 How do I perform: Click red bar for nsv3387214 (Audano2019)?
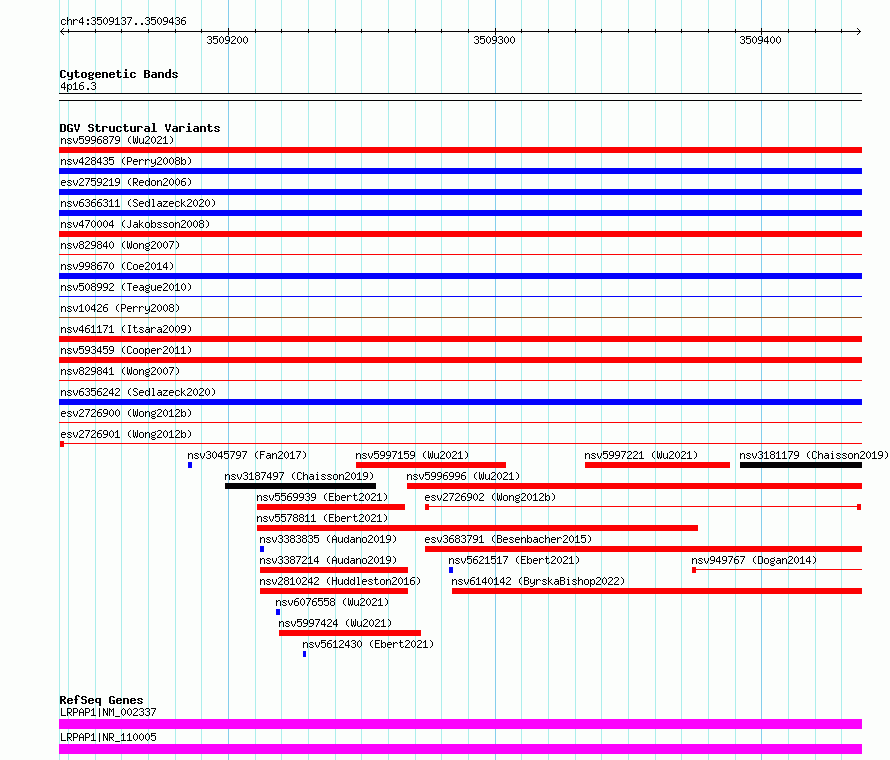[x=334, y=570]
